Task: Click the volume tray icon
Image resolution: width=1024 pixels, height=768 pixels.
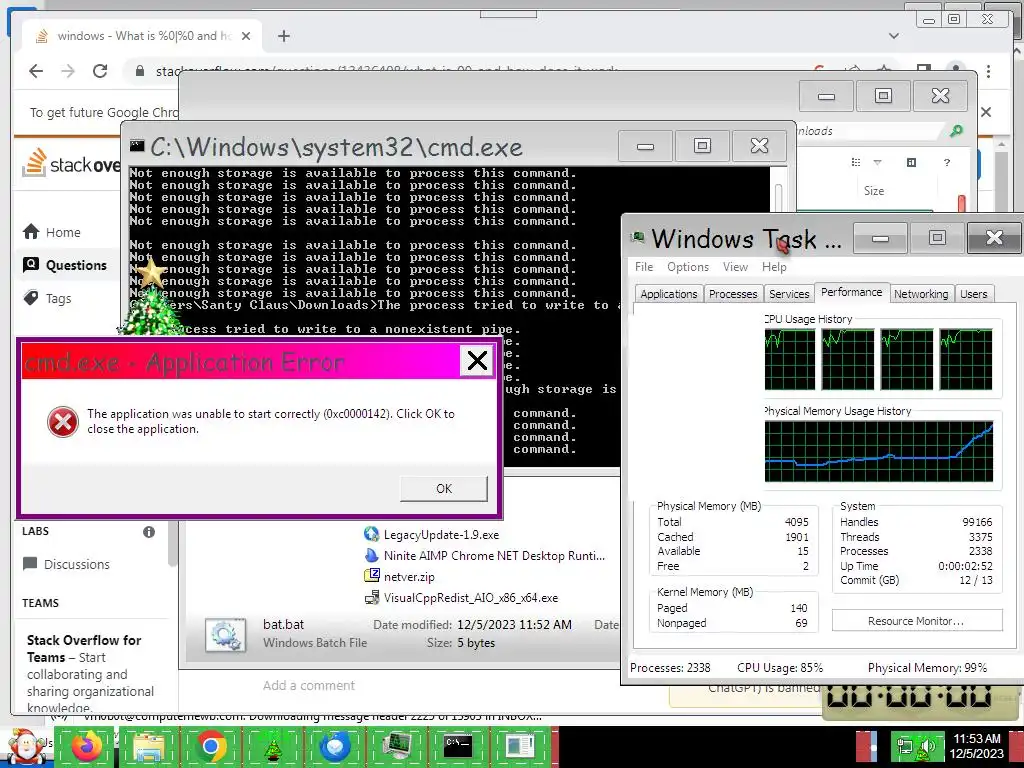Action: (x=925, y=747)
